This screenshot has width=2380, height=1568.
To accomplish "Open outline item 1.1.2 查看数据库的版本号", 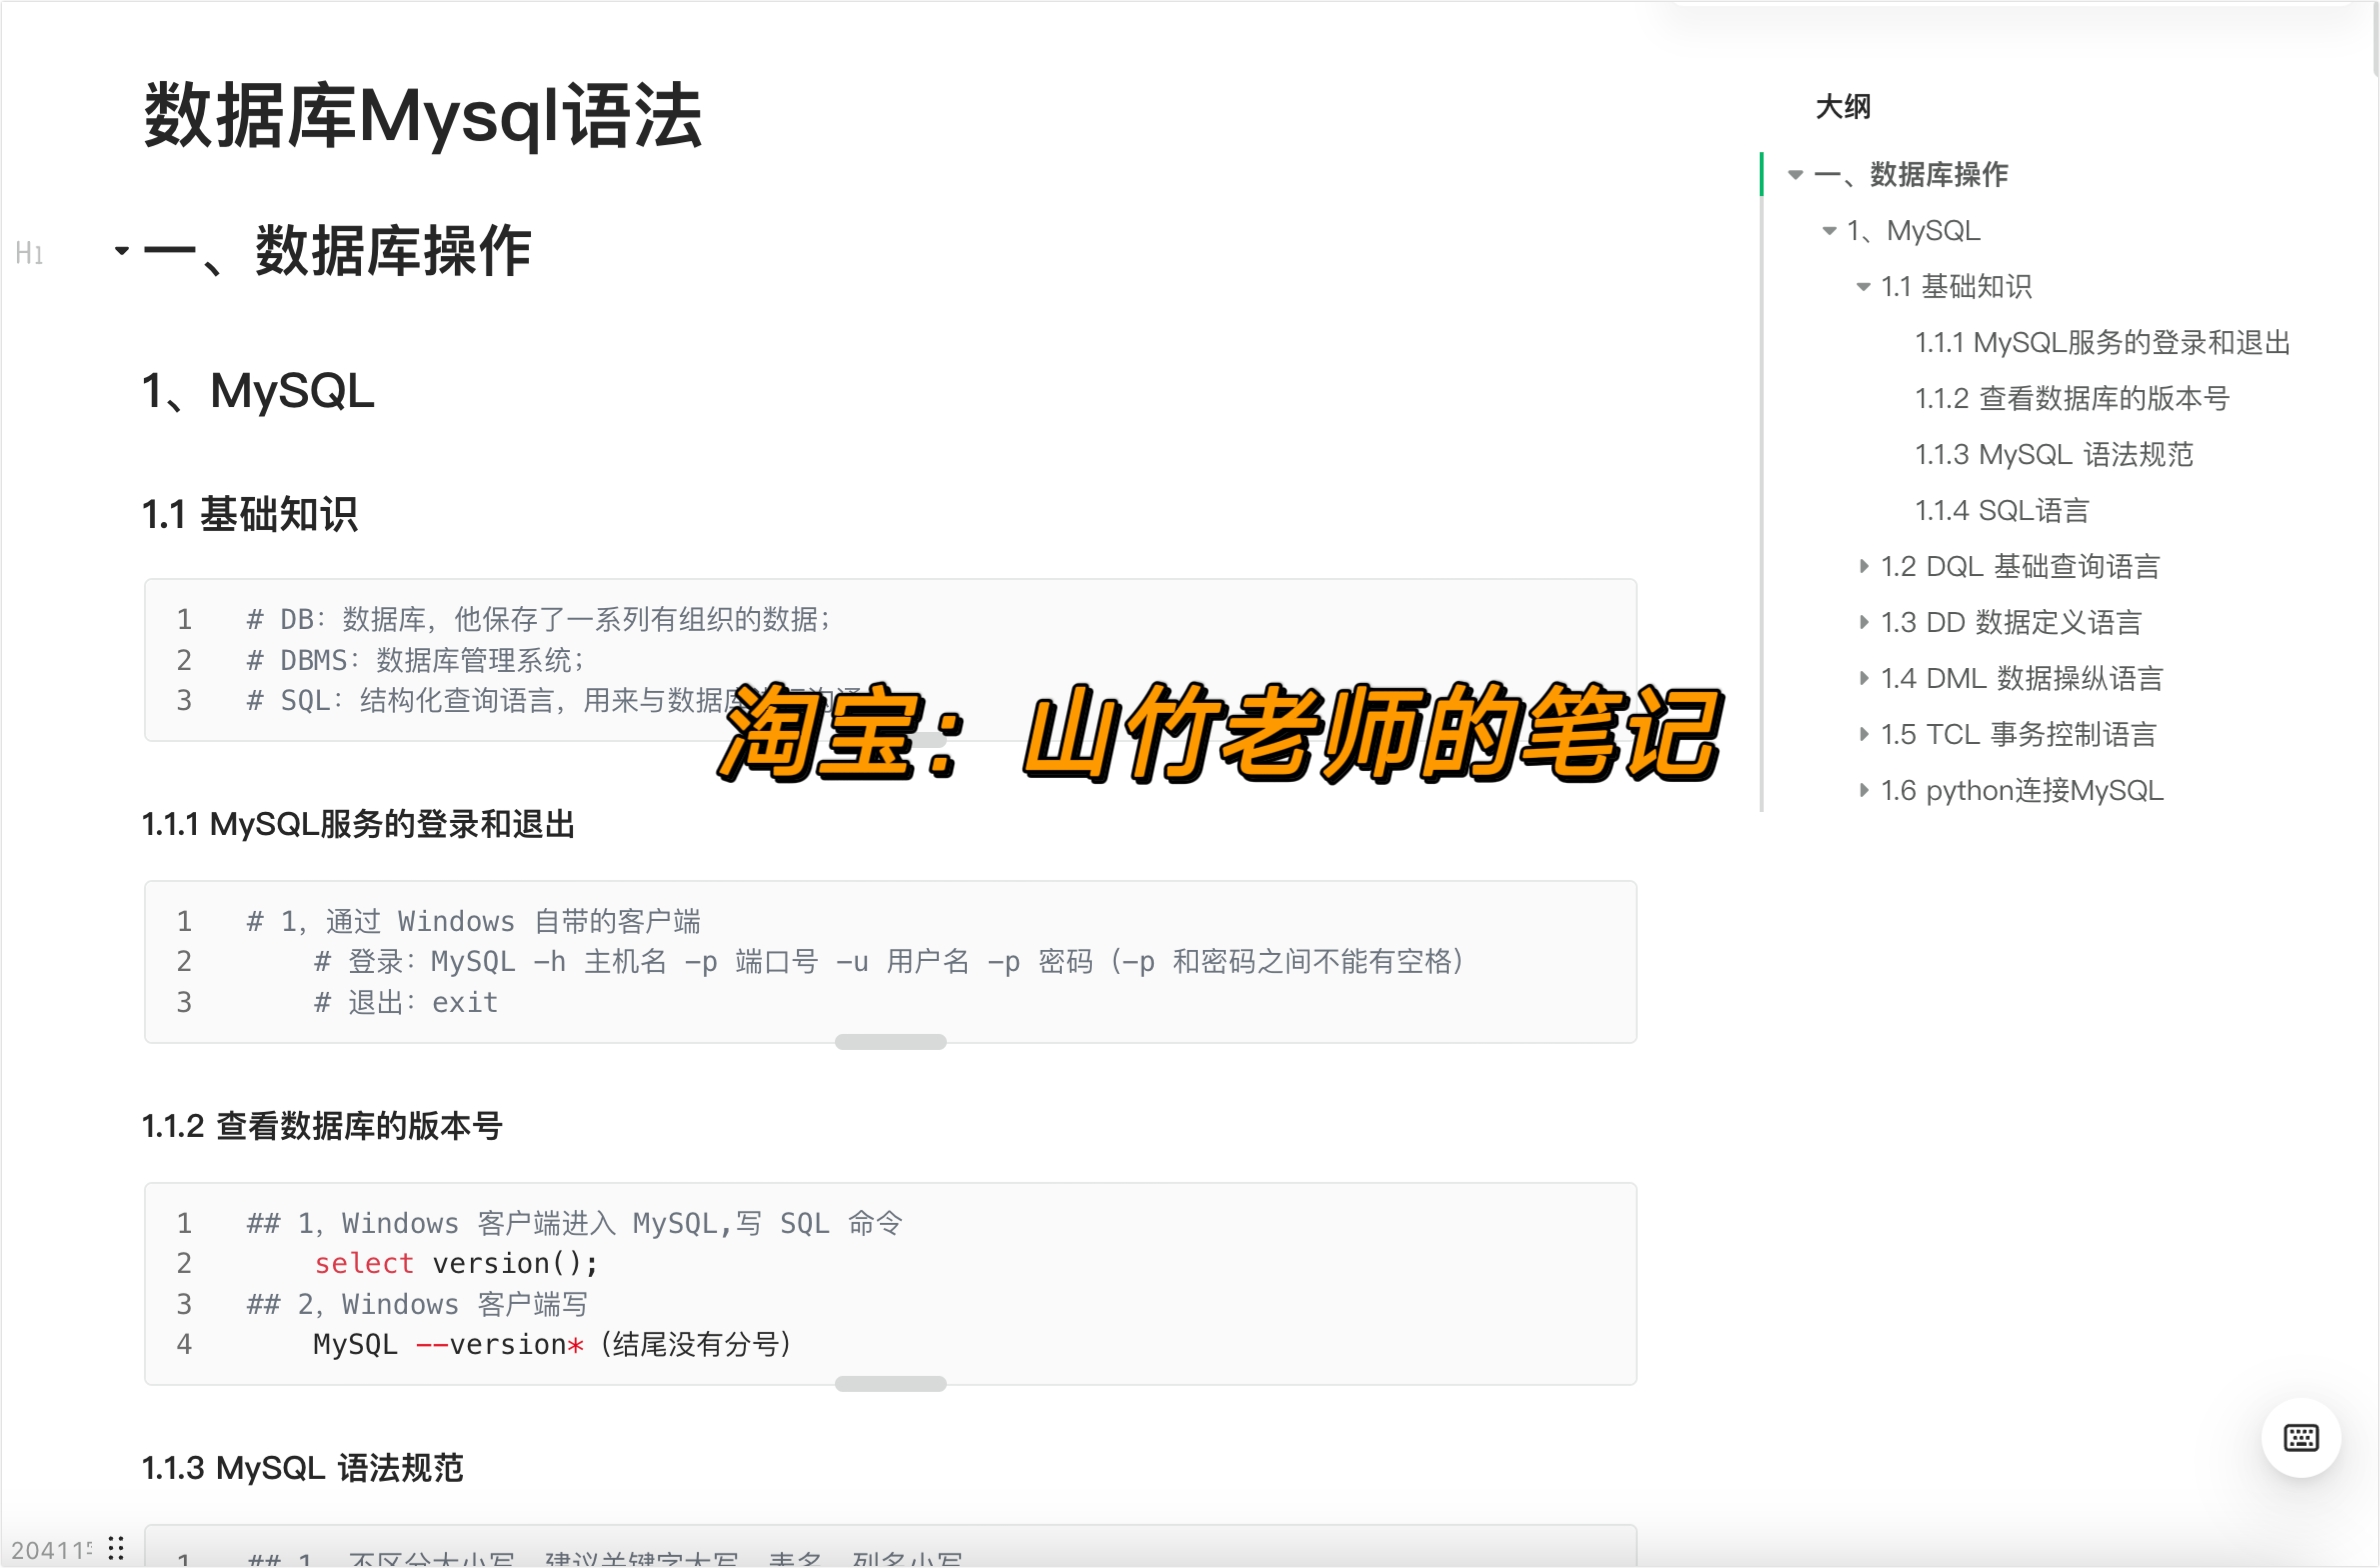I will 2071,399.
